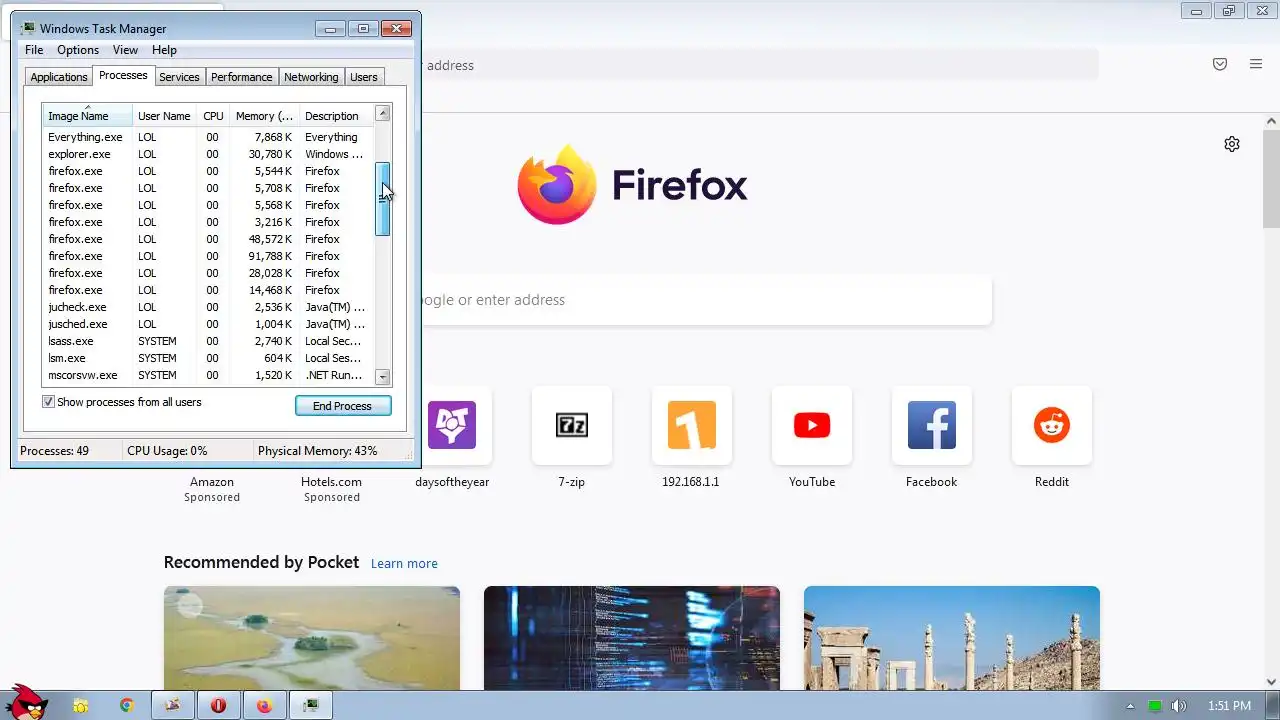The width and height of the screenshot is (1280, 720).
Task: Open the Facebook shortcut tile
Action: tap(932, 425)
